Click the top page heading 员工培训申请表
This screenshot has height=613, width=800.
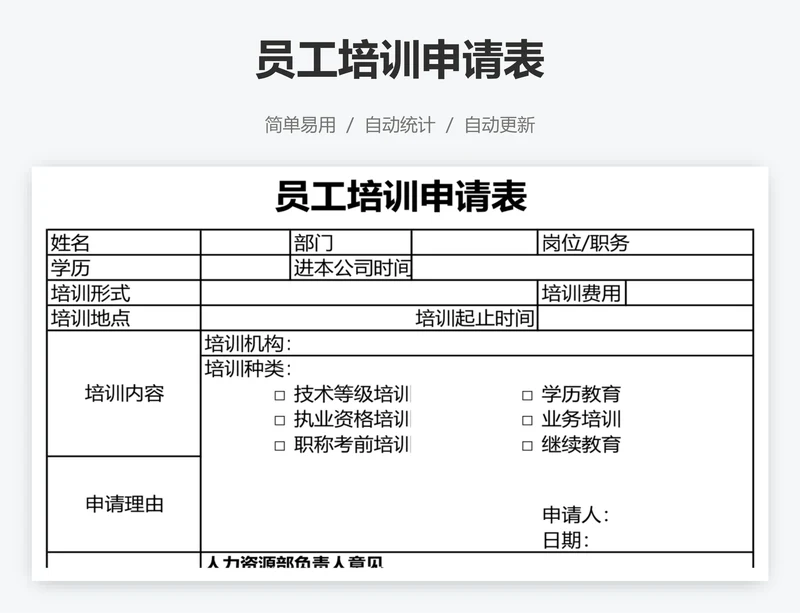[x=400, y=60]
